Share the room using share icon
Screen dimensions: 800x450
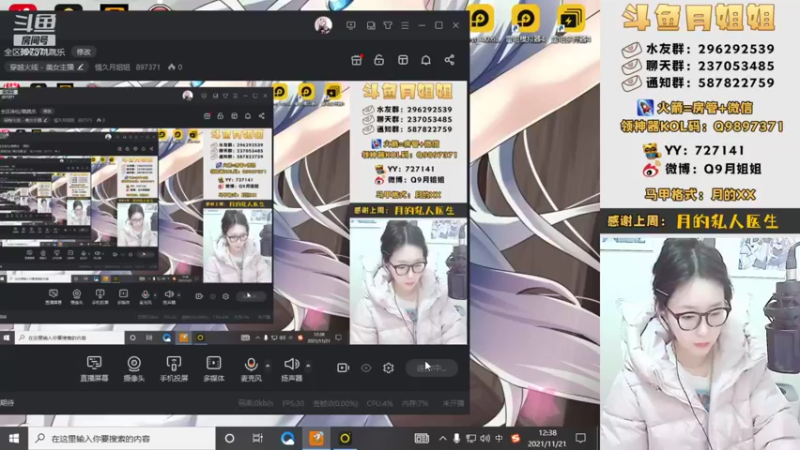[x=449, y=60]
